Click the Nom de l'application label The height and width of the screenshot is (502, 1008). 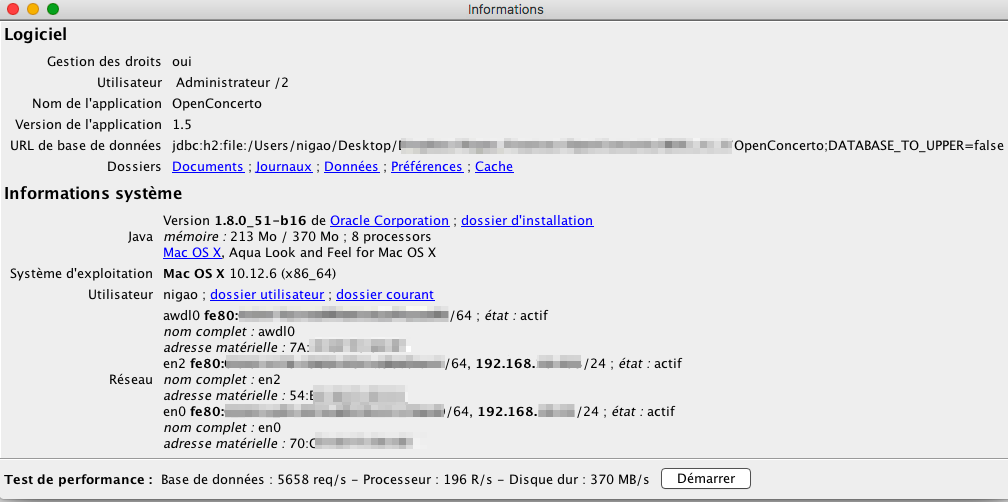coord(97,103)
